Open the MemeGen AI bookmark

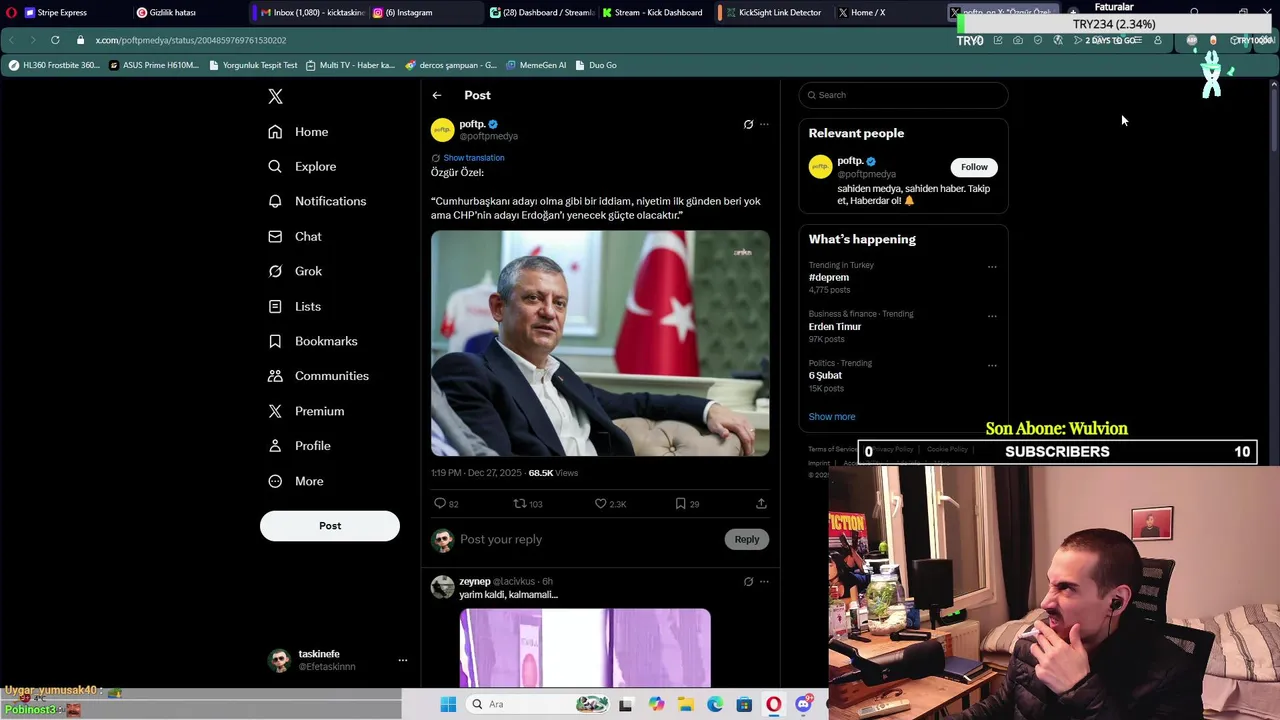tap(536, 65)
